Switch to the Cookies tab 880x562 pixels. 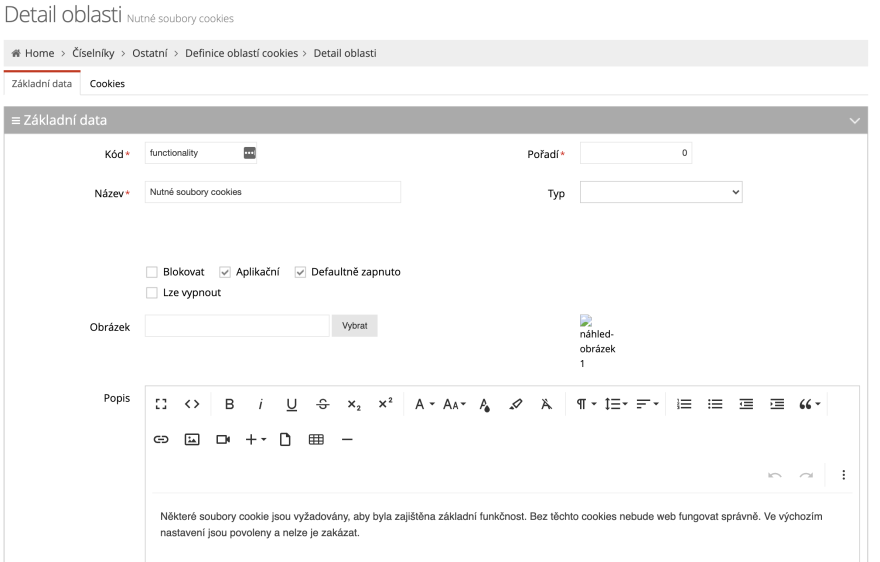(x=107, y=84)
